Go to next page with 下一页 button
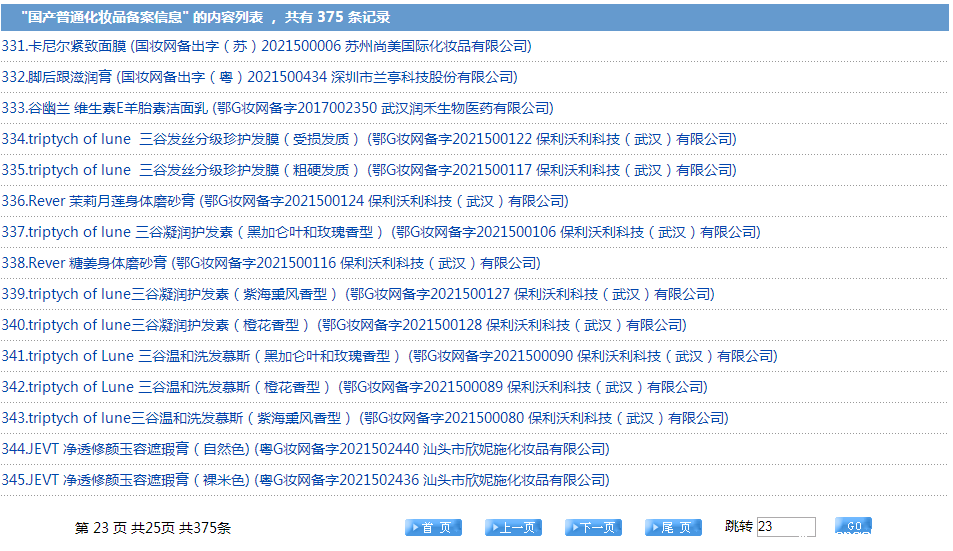Image resolution: width=953 pixels, height=551 pixels. [x=593, y=527]
